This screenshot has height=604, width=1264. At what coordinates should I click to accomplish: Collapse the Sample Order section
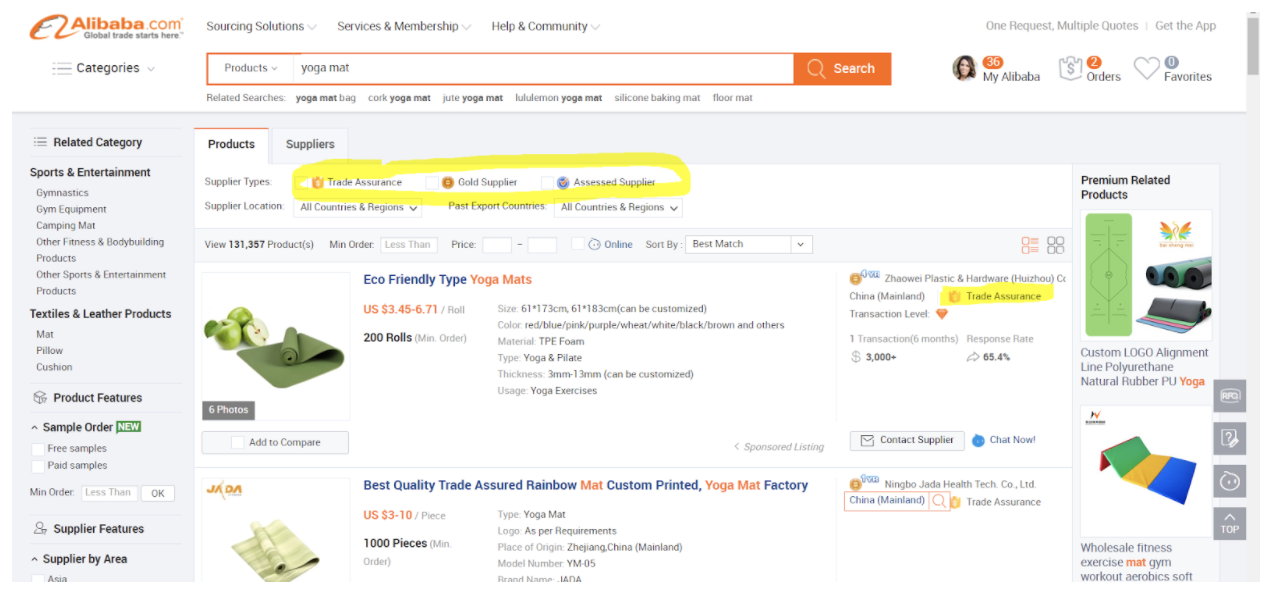[x=35, y=428]
